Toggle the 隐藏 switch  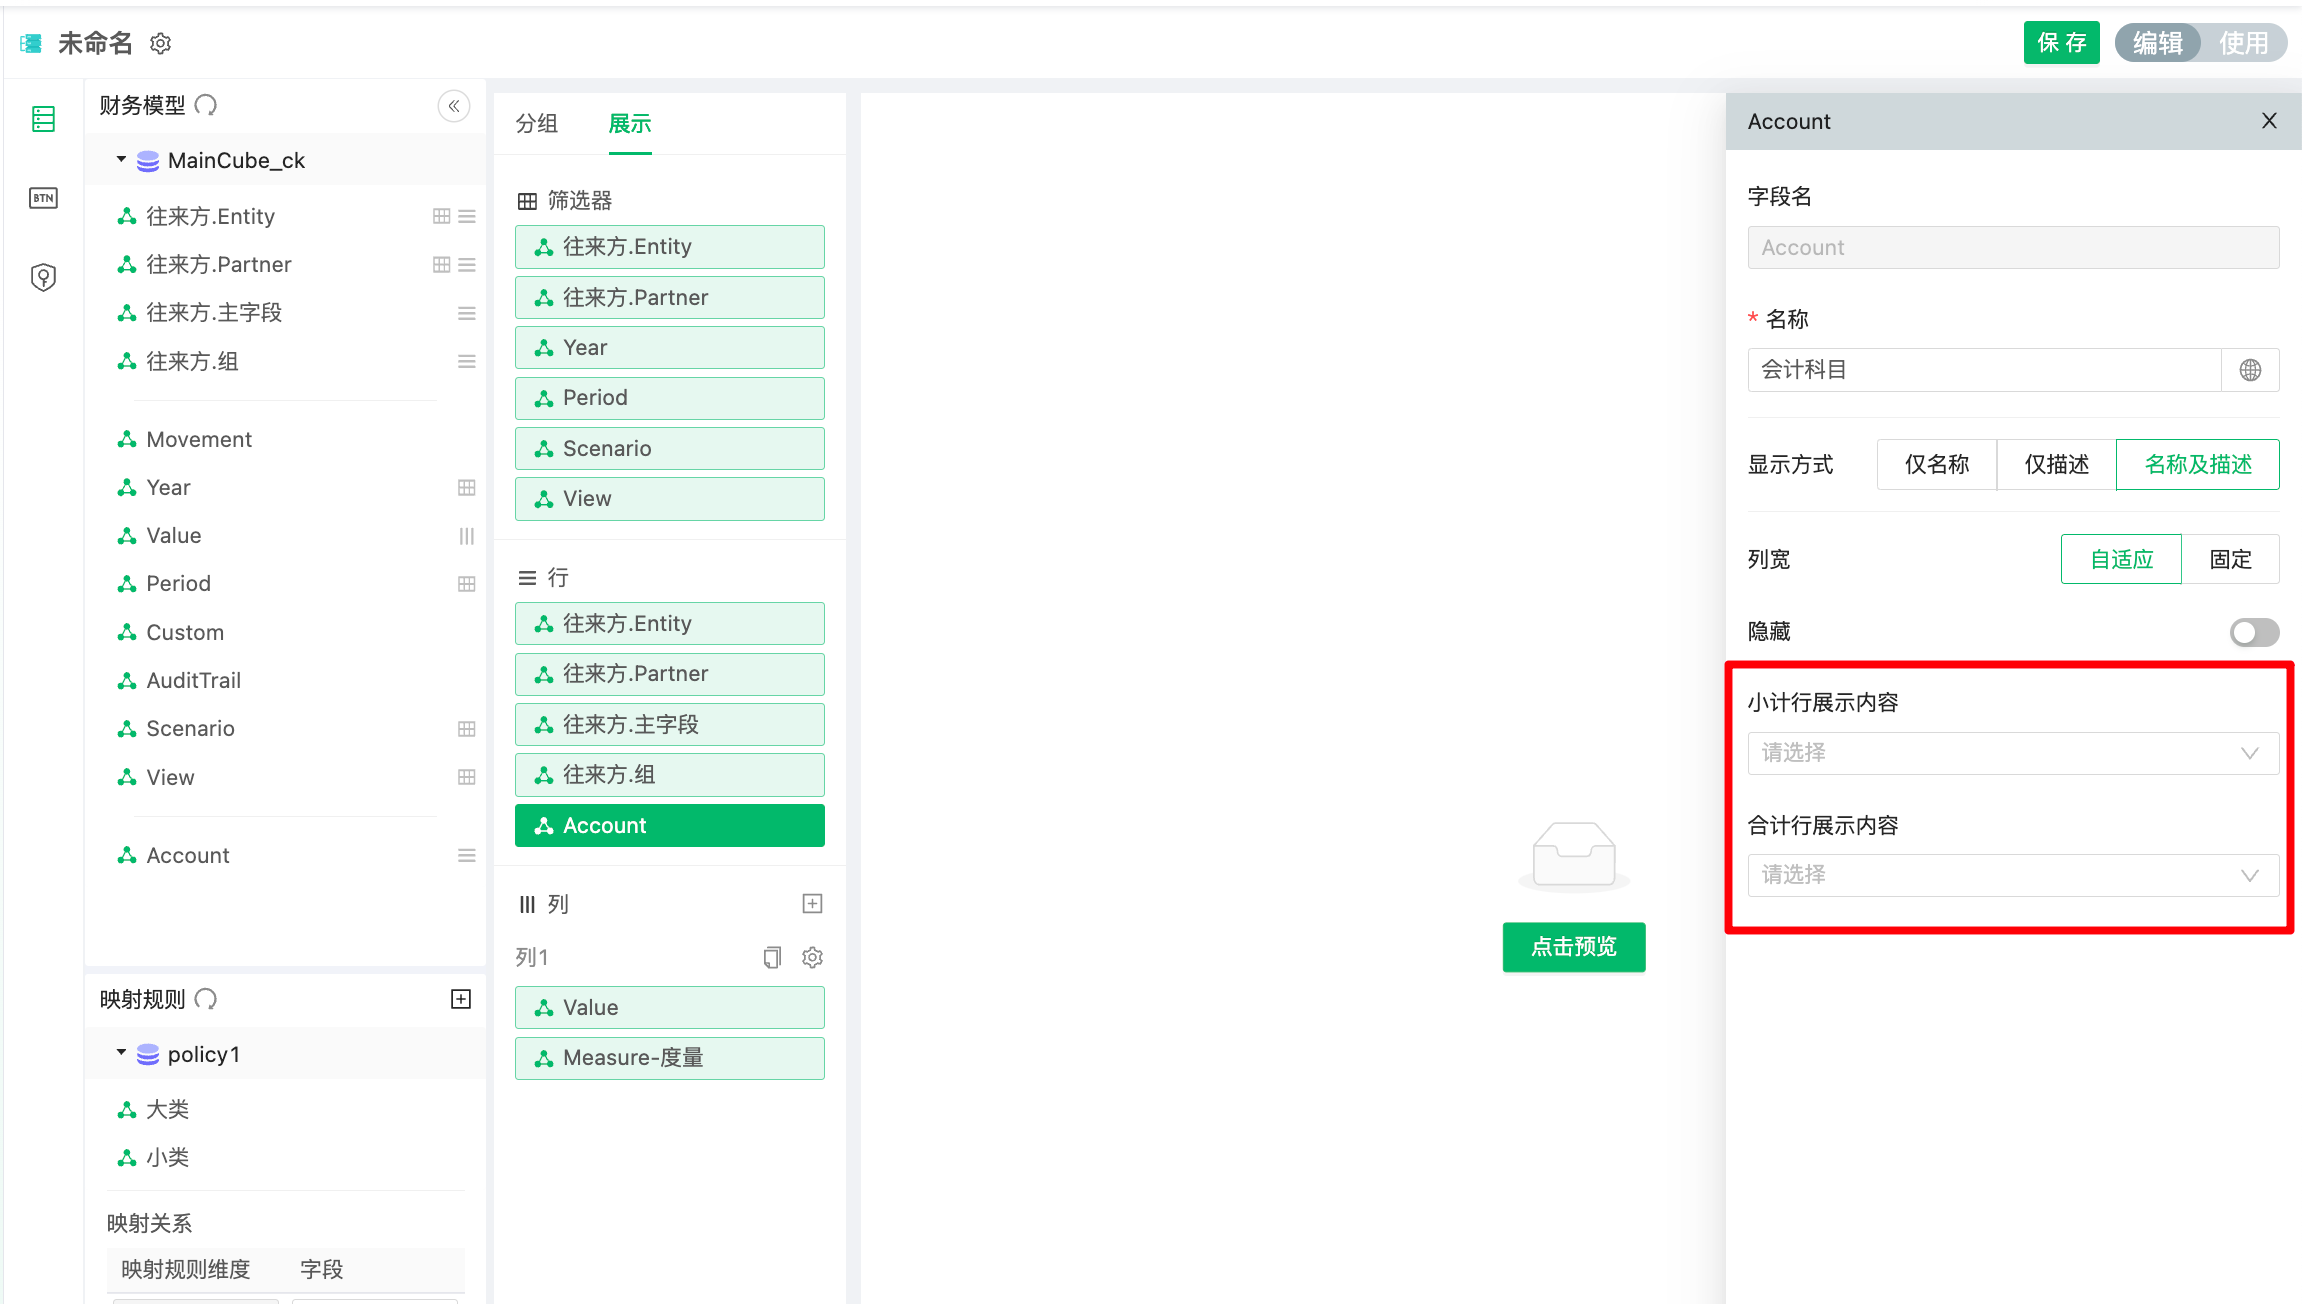click(2253, 632)
